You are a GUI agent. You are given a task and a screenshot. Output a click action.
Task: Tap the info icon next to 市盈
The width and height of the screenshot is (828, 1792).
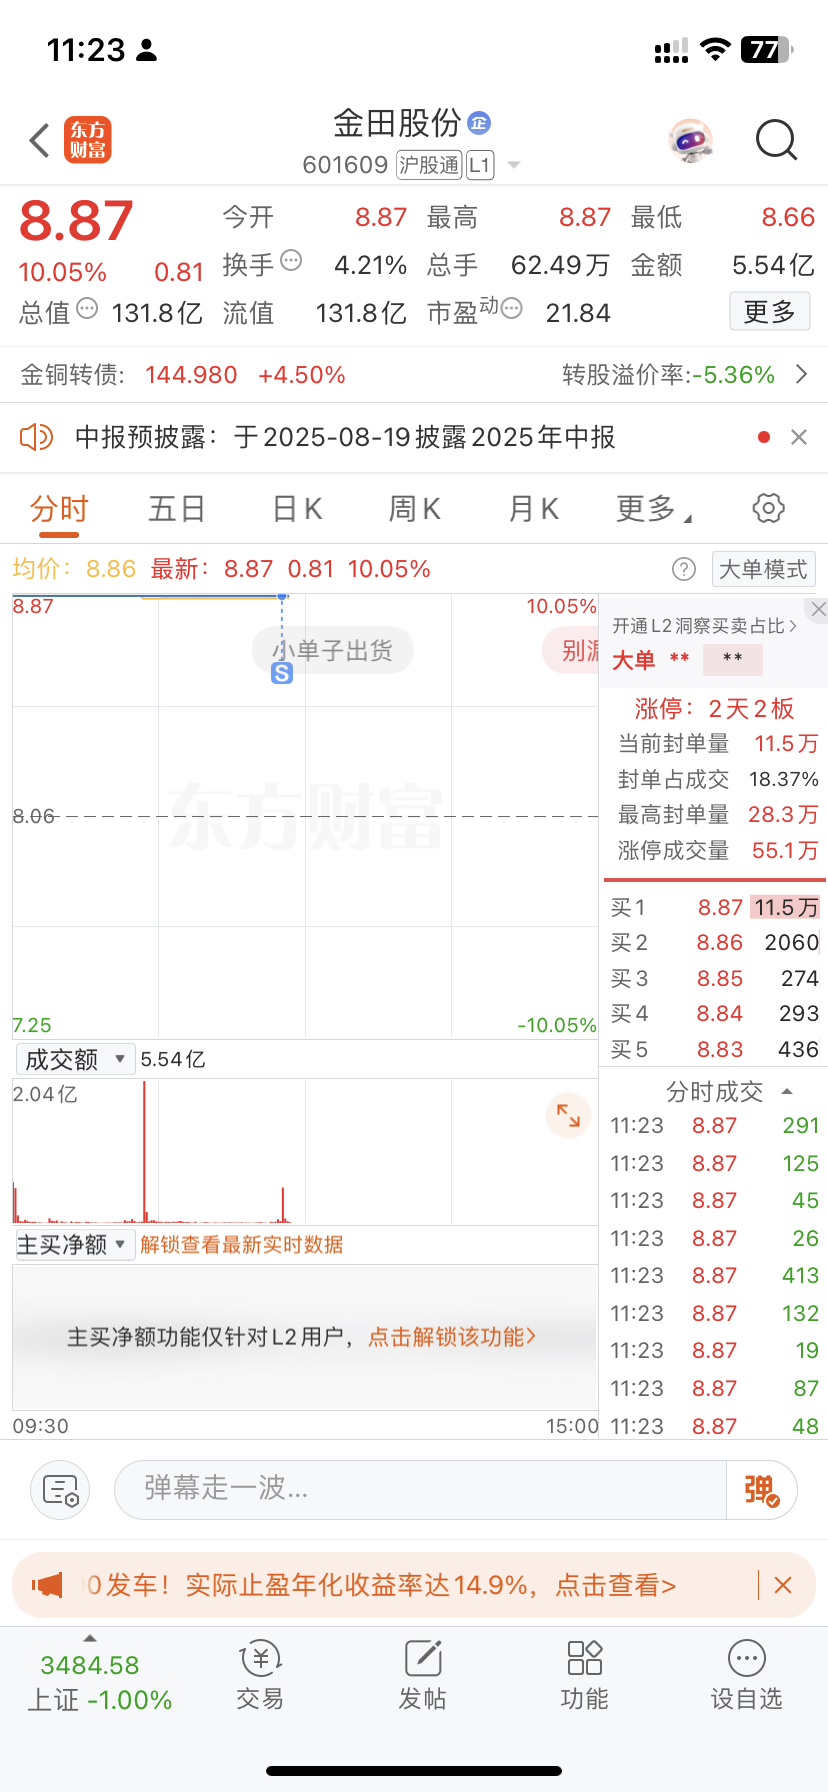coord(511,308)
